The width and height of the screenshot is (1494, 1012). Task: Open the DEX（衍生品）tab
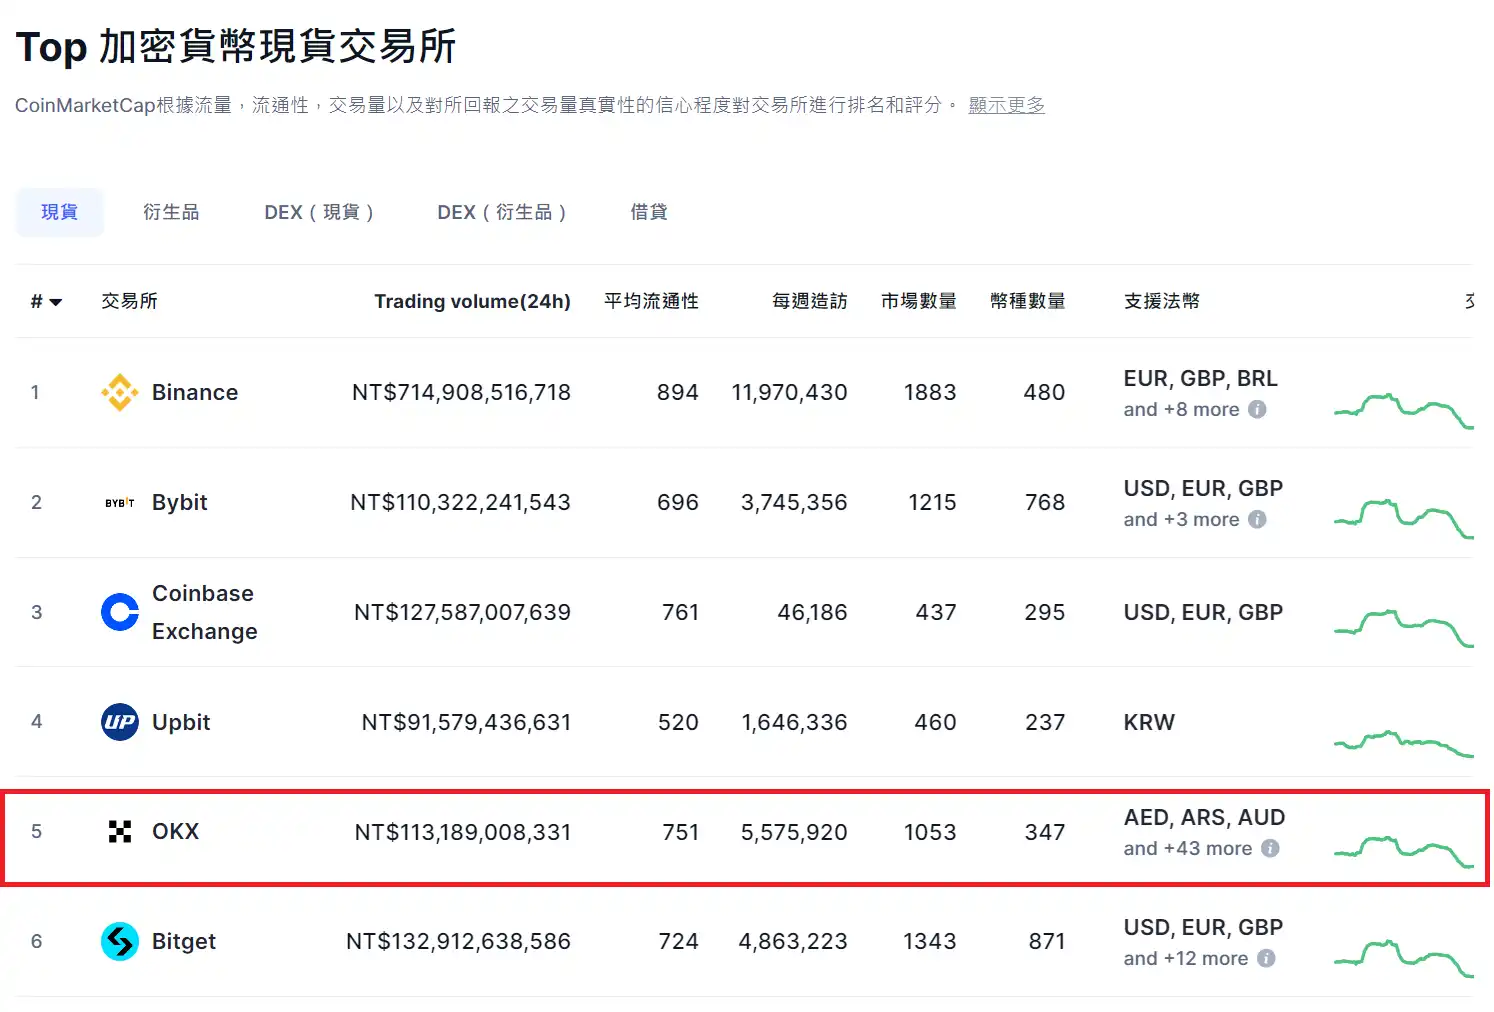point(502,212)
